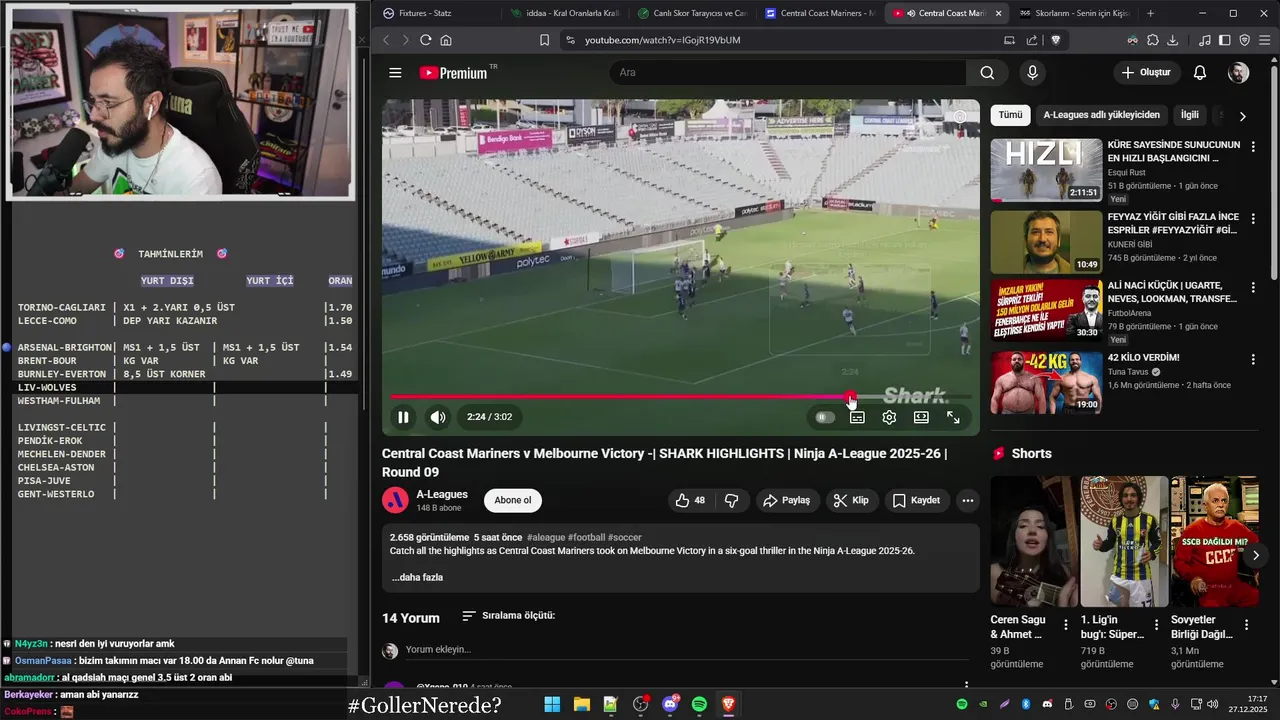Open options for Ceren Sagu short
The image size is (1280, 720).
(x=1066, y=625)
